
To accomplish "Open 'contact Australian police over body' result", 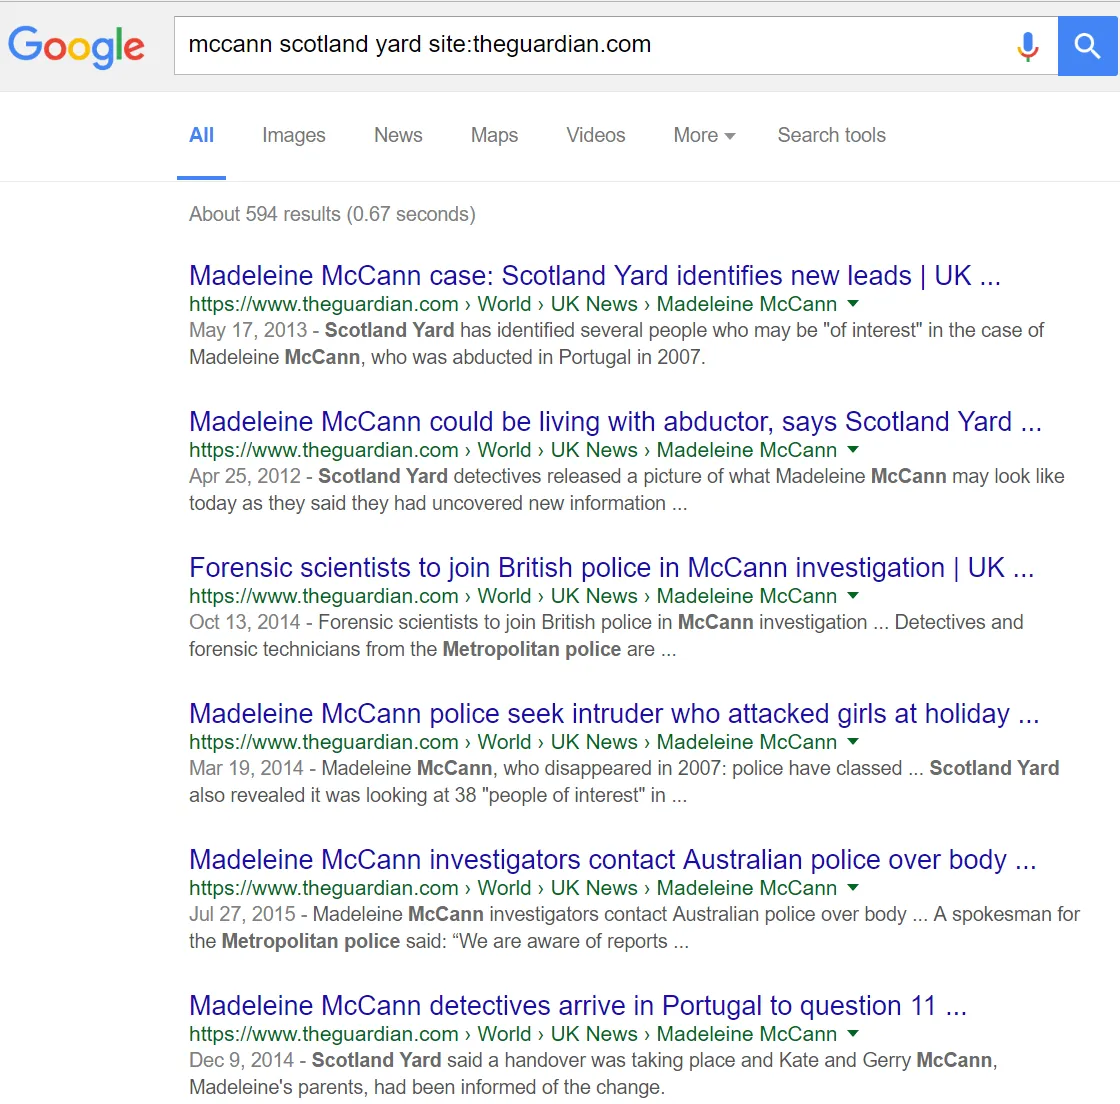I will [x=612, y=860].
